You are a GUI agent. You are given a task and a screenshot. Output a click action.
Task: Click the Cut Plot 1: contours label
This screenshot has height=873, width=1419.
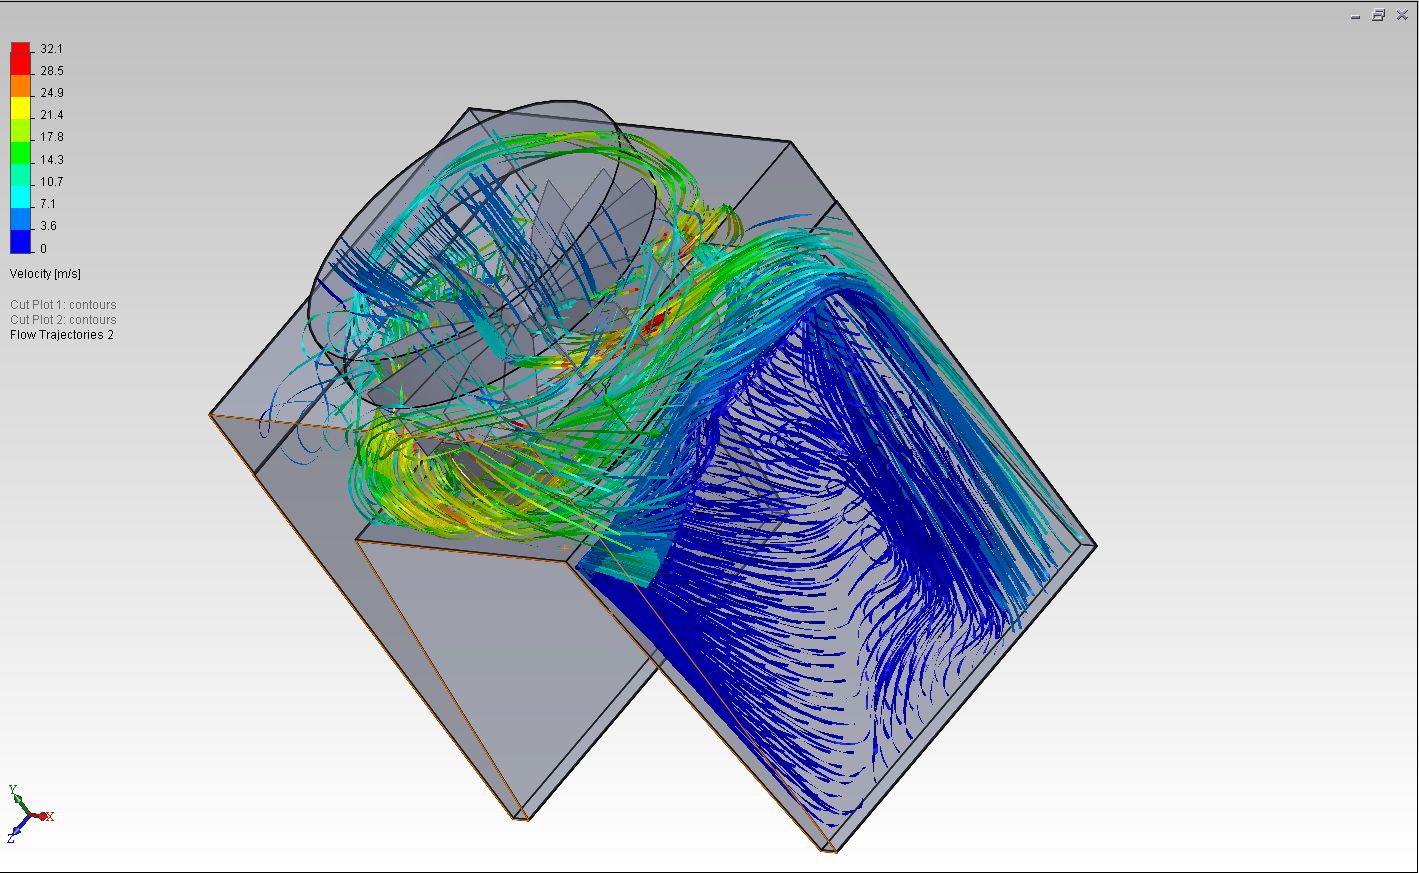(x=63, y=305)
